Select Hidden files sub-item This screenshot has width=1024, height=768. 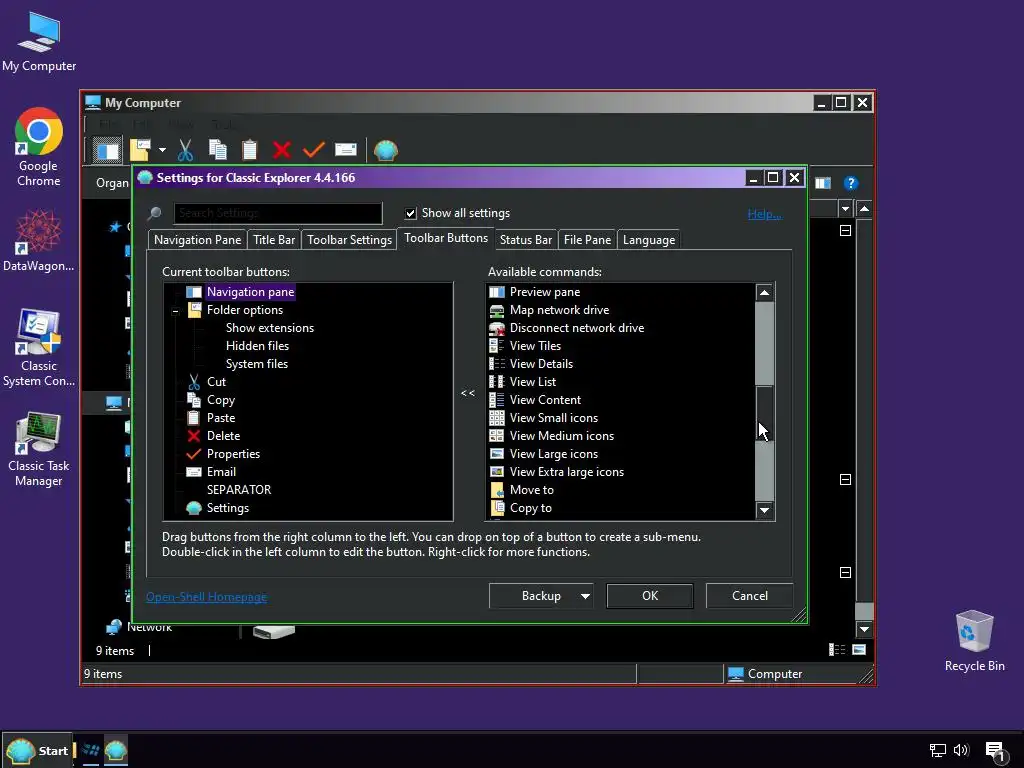click(x=257, y=346)
